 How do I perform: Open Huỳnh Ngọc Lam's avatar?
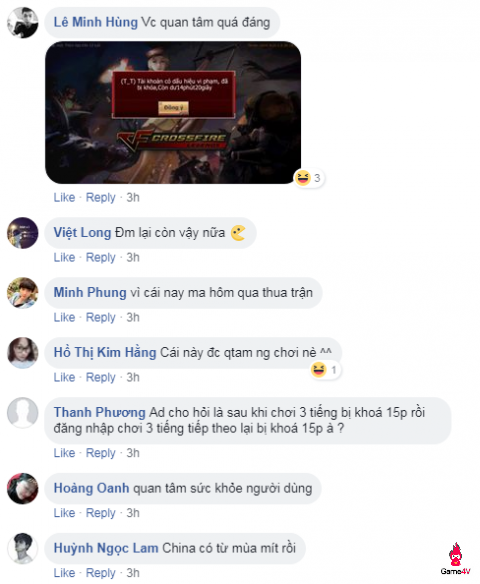23,549
